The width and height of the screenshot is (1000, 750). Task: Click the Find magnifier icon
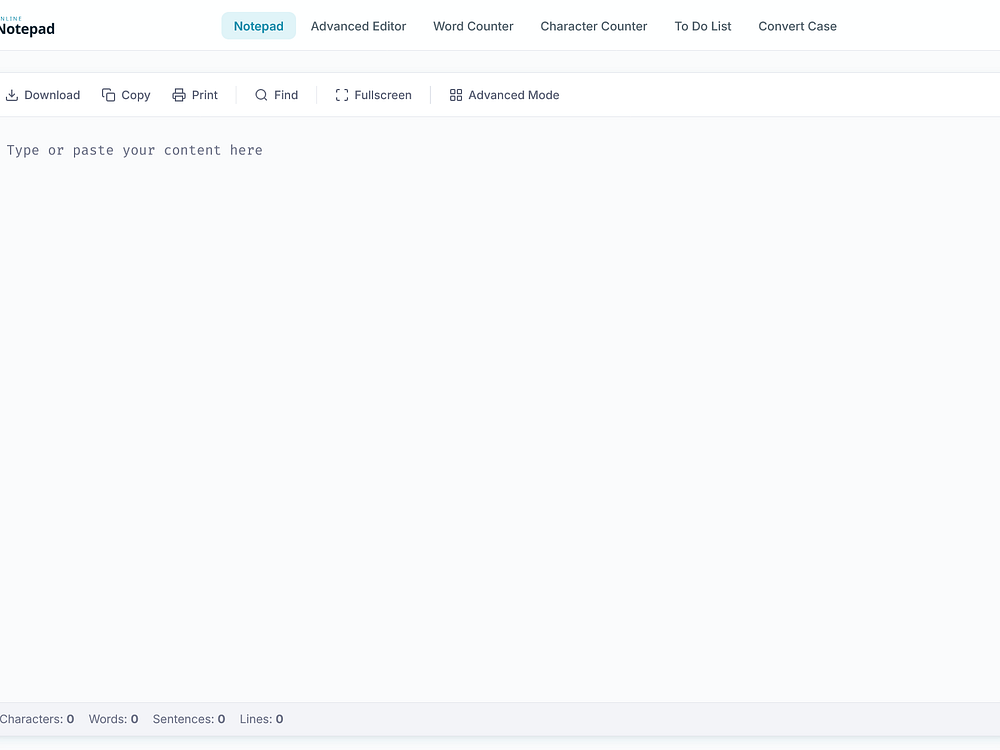(261, 95)
